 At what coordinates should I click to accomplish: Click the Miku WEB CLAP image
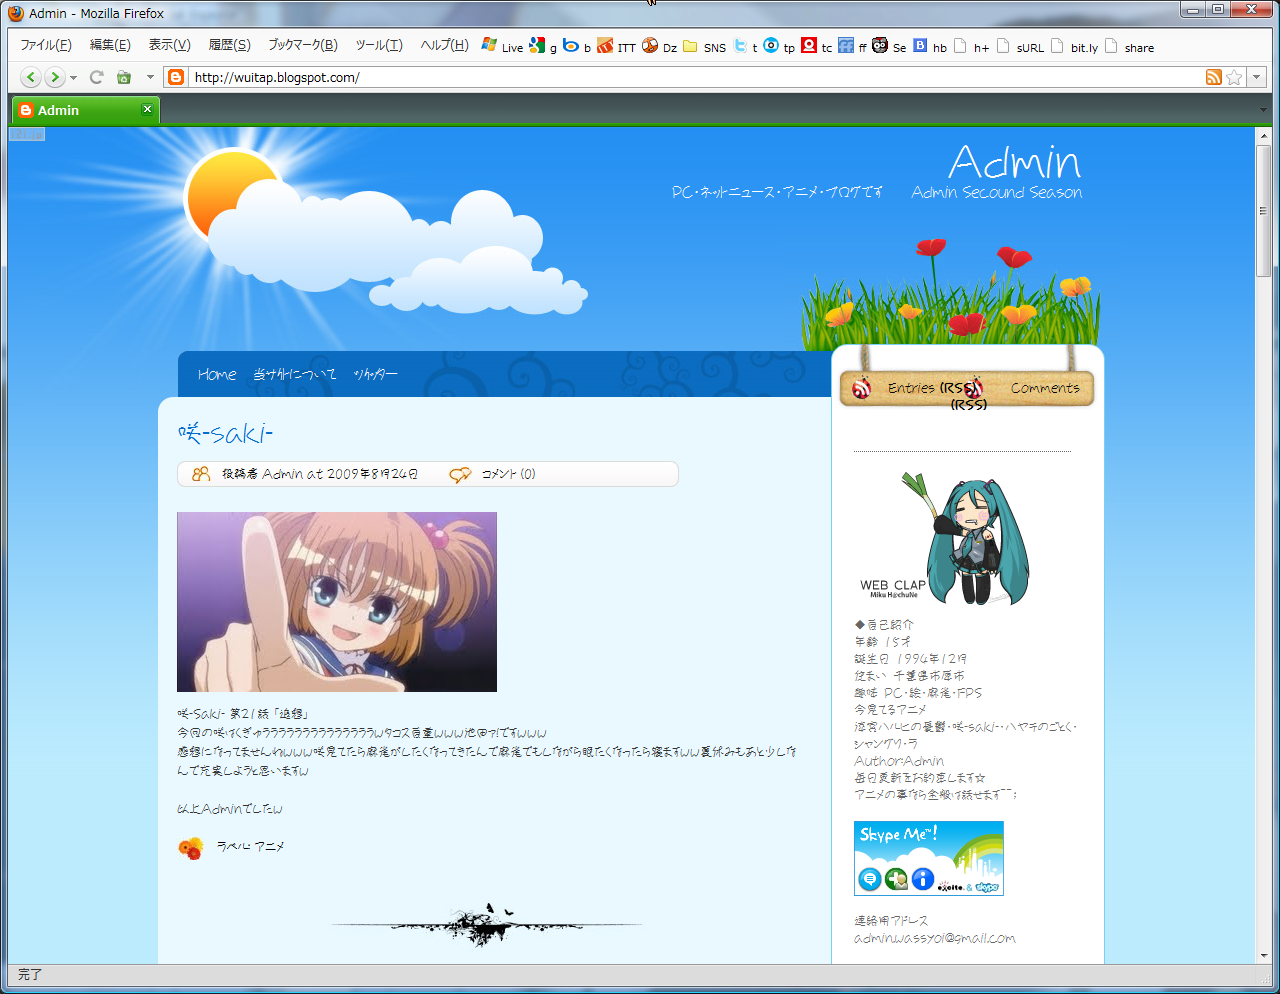(945, 539)
